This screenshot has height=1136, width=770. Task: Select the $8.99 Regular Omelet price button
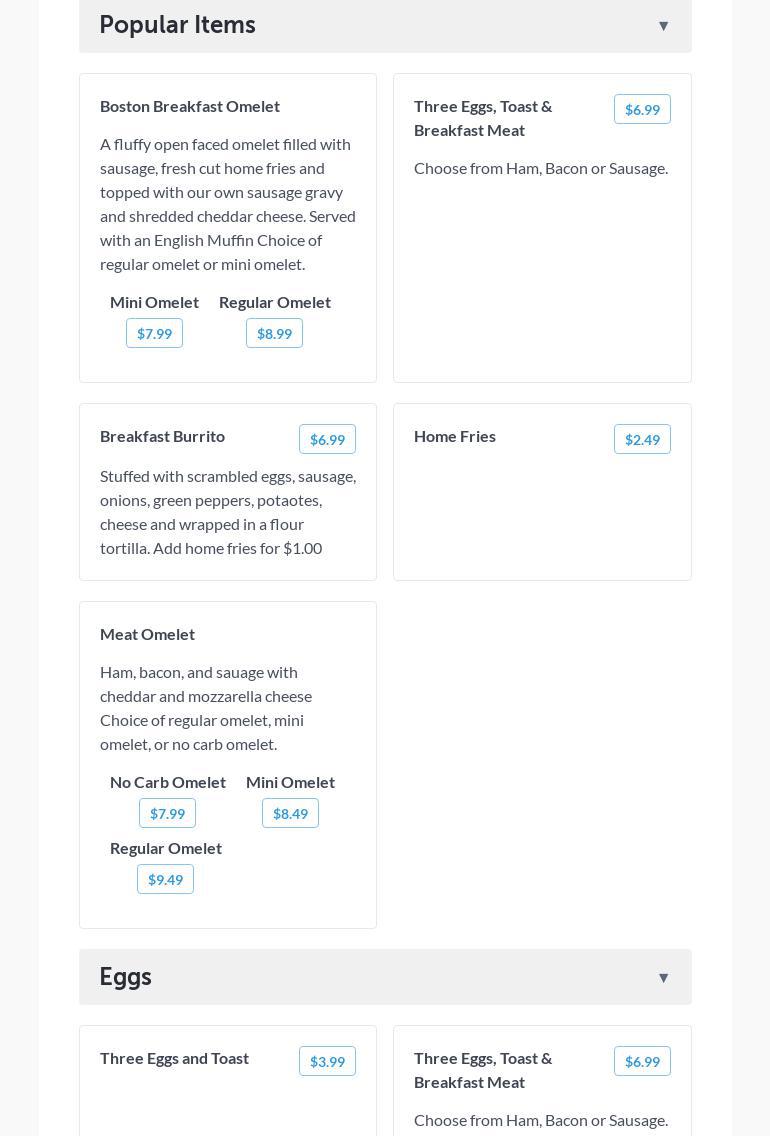pyautogui.click(x=274, y=333)
